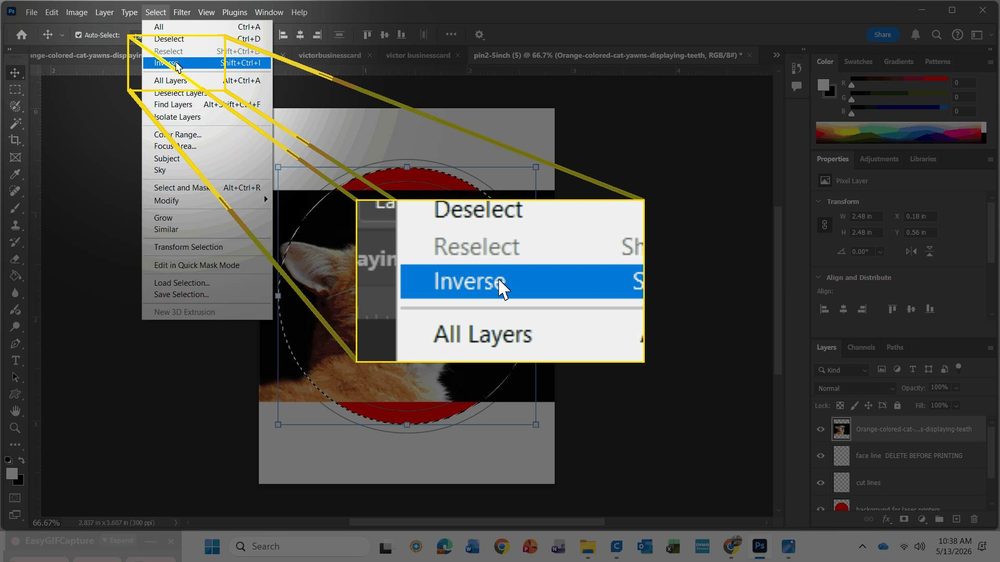
Task: Select the Eraser tool
Action: [x=15, y=259]
